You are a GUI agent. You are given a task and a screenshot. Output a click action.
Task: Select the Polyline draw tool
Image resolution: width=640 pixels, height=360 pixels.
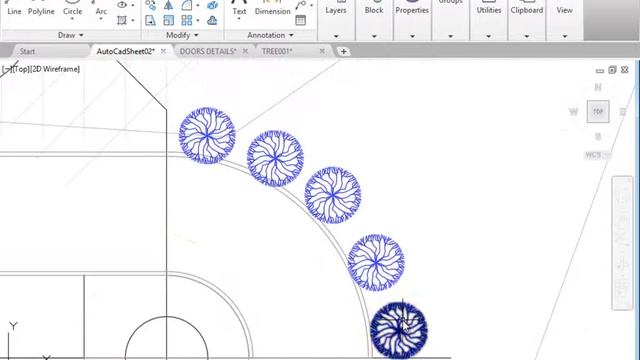pyautogui.click(x=41, y=8)
